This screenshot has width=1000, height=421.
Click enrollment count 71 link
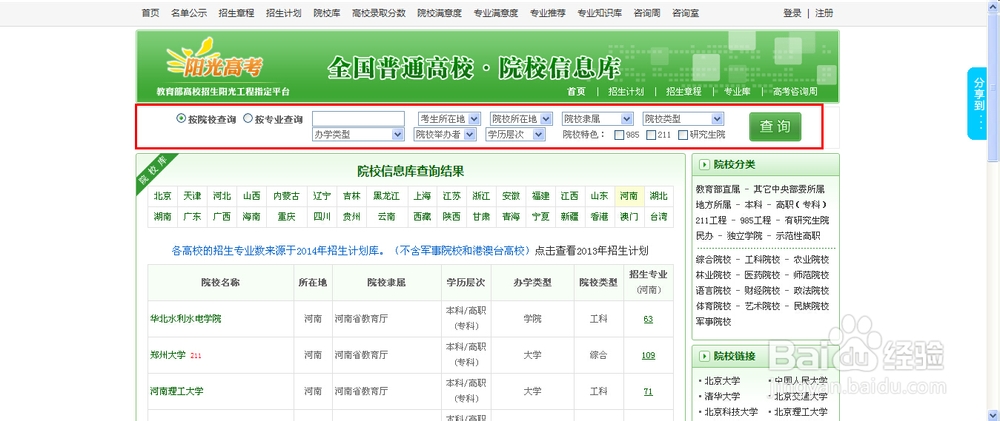pos(648,392)
